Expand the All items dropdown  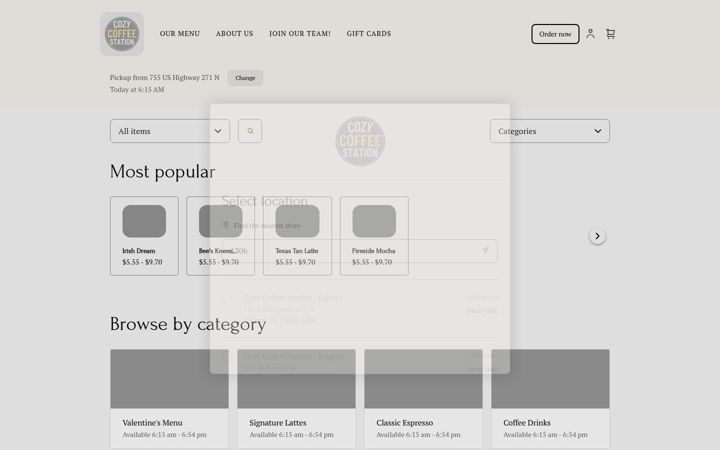pos(170,131)
